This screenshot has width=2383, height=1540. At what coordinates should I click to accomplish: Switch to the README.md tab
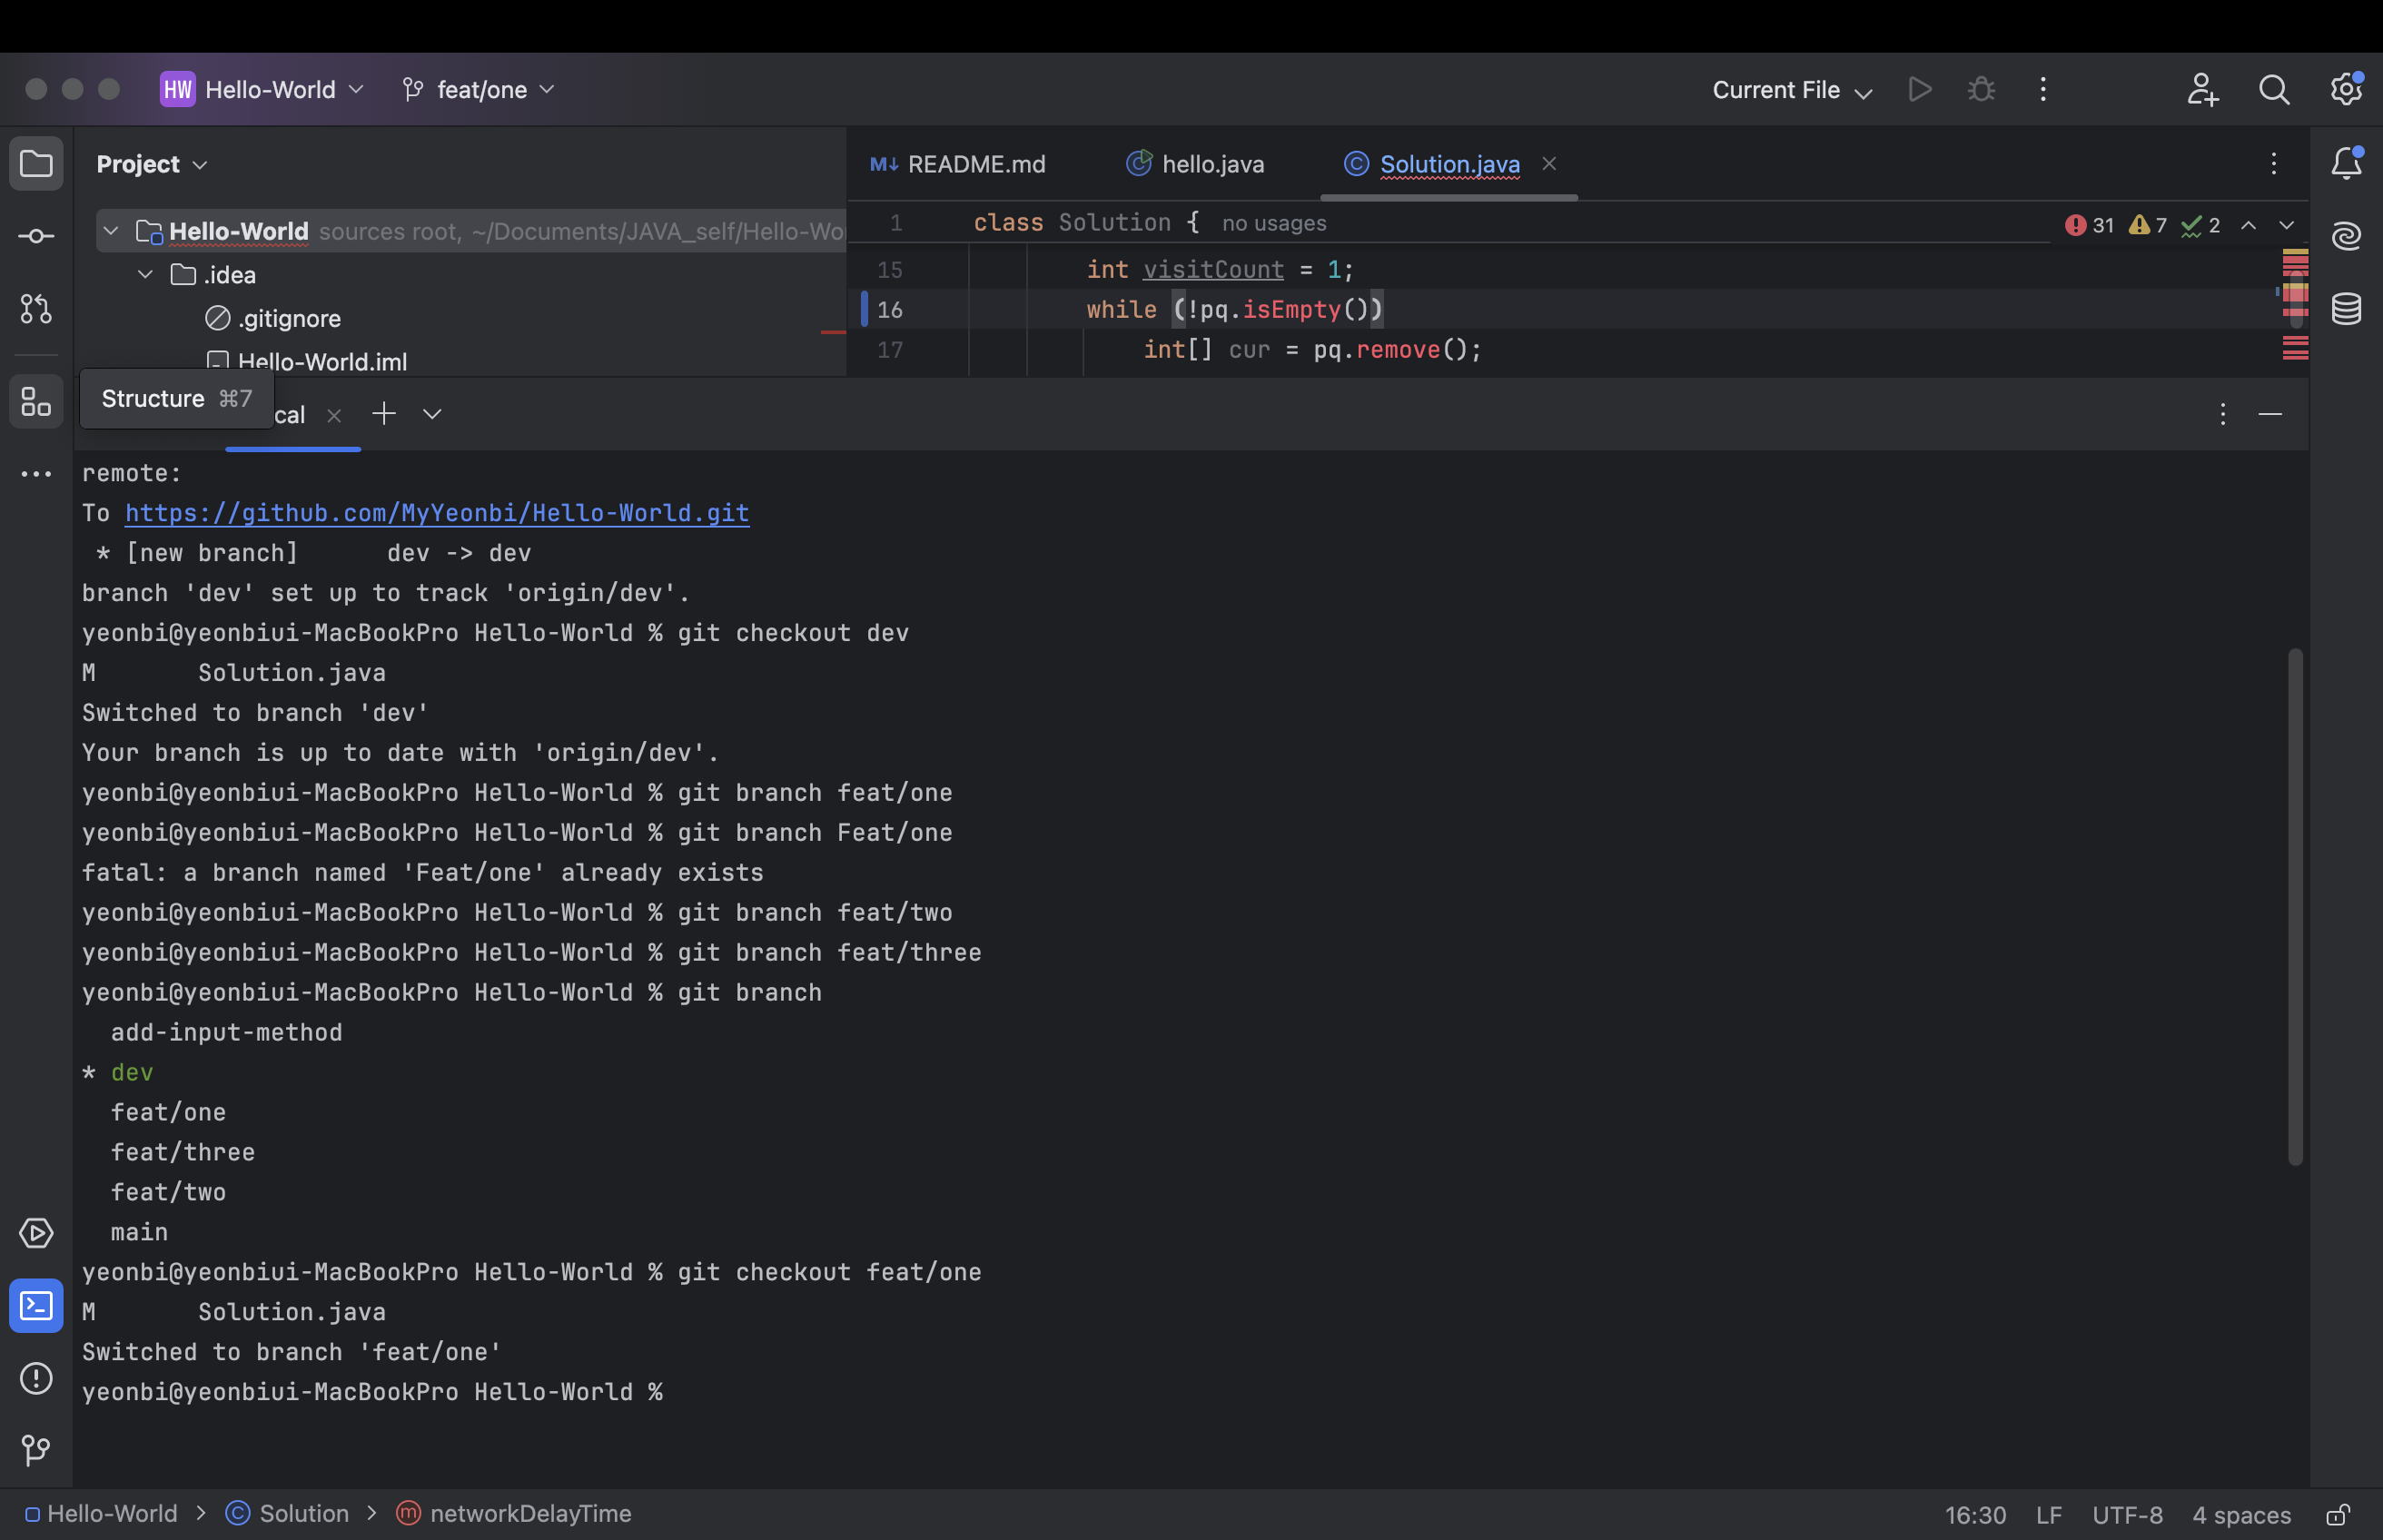coord(959,164)
